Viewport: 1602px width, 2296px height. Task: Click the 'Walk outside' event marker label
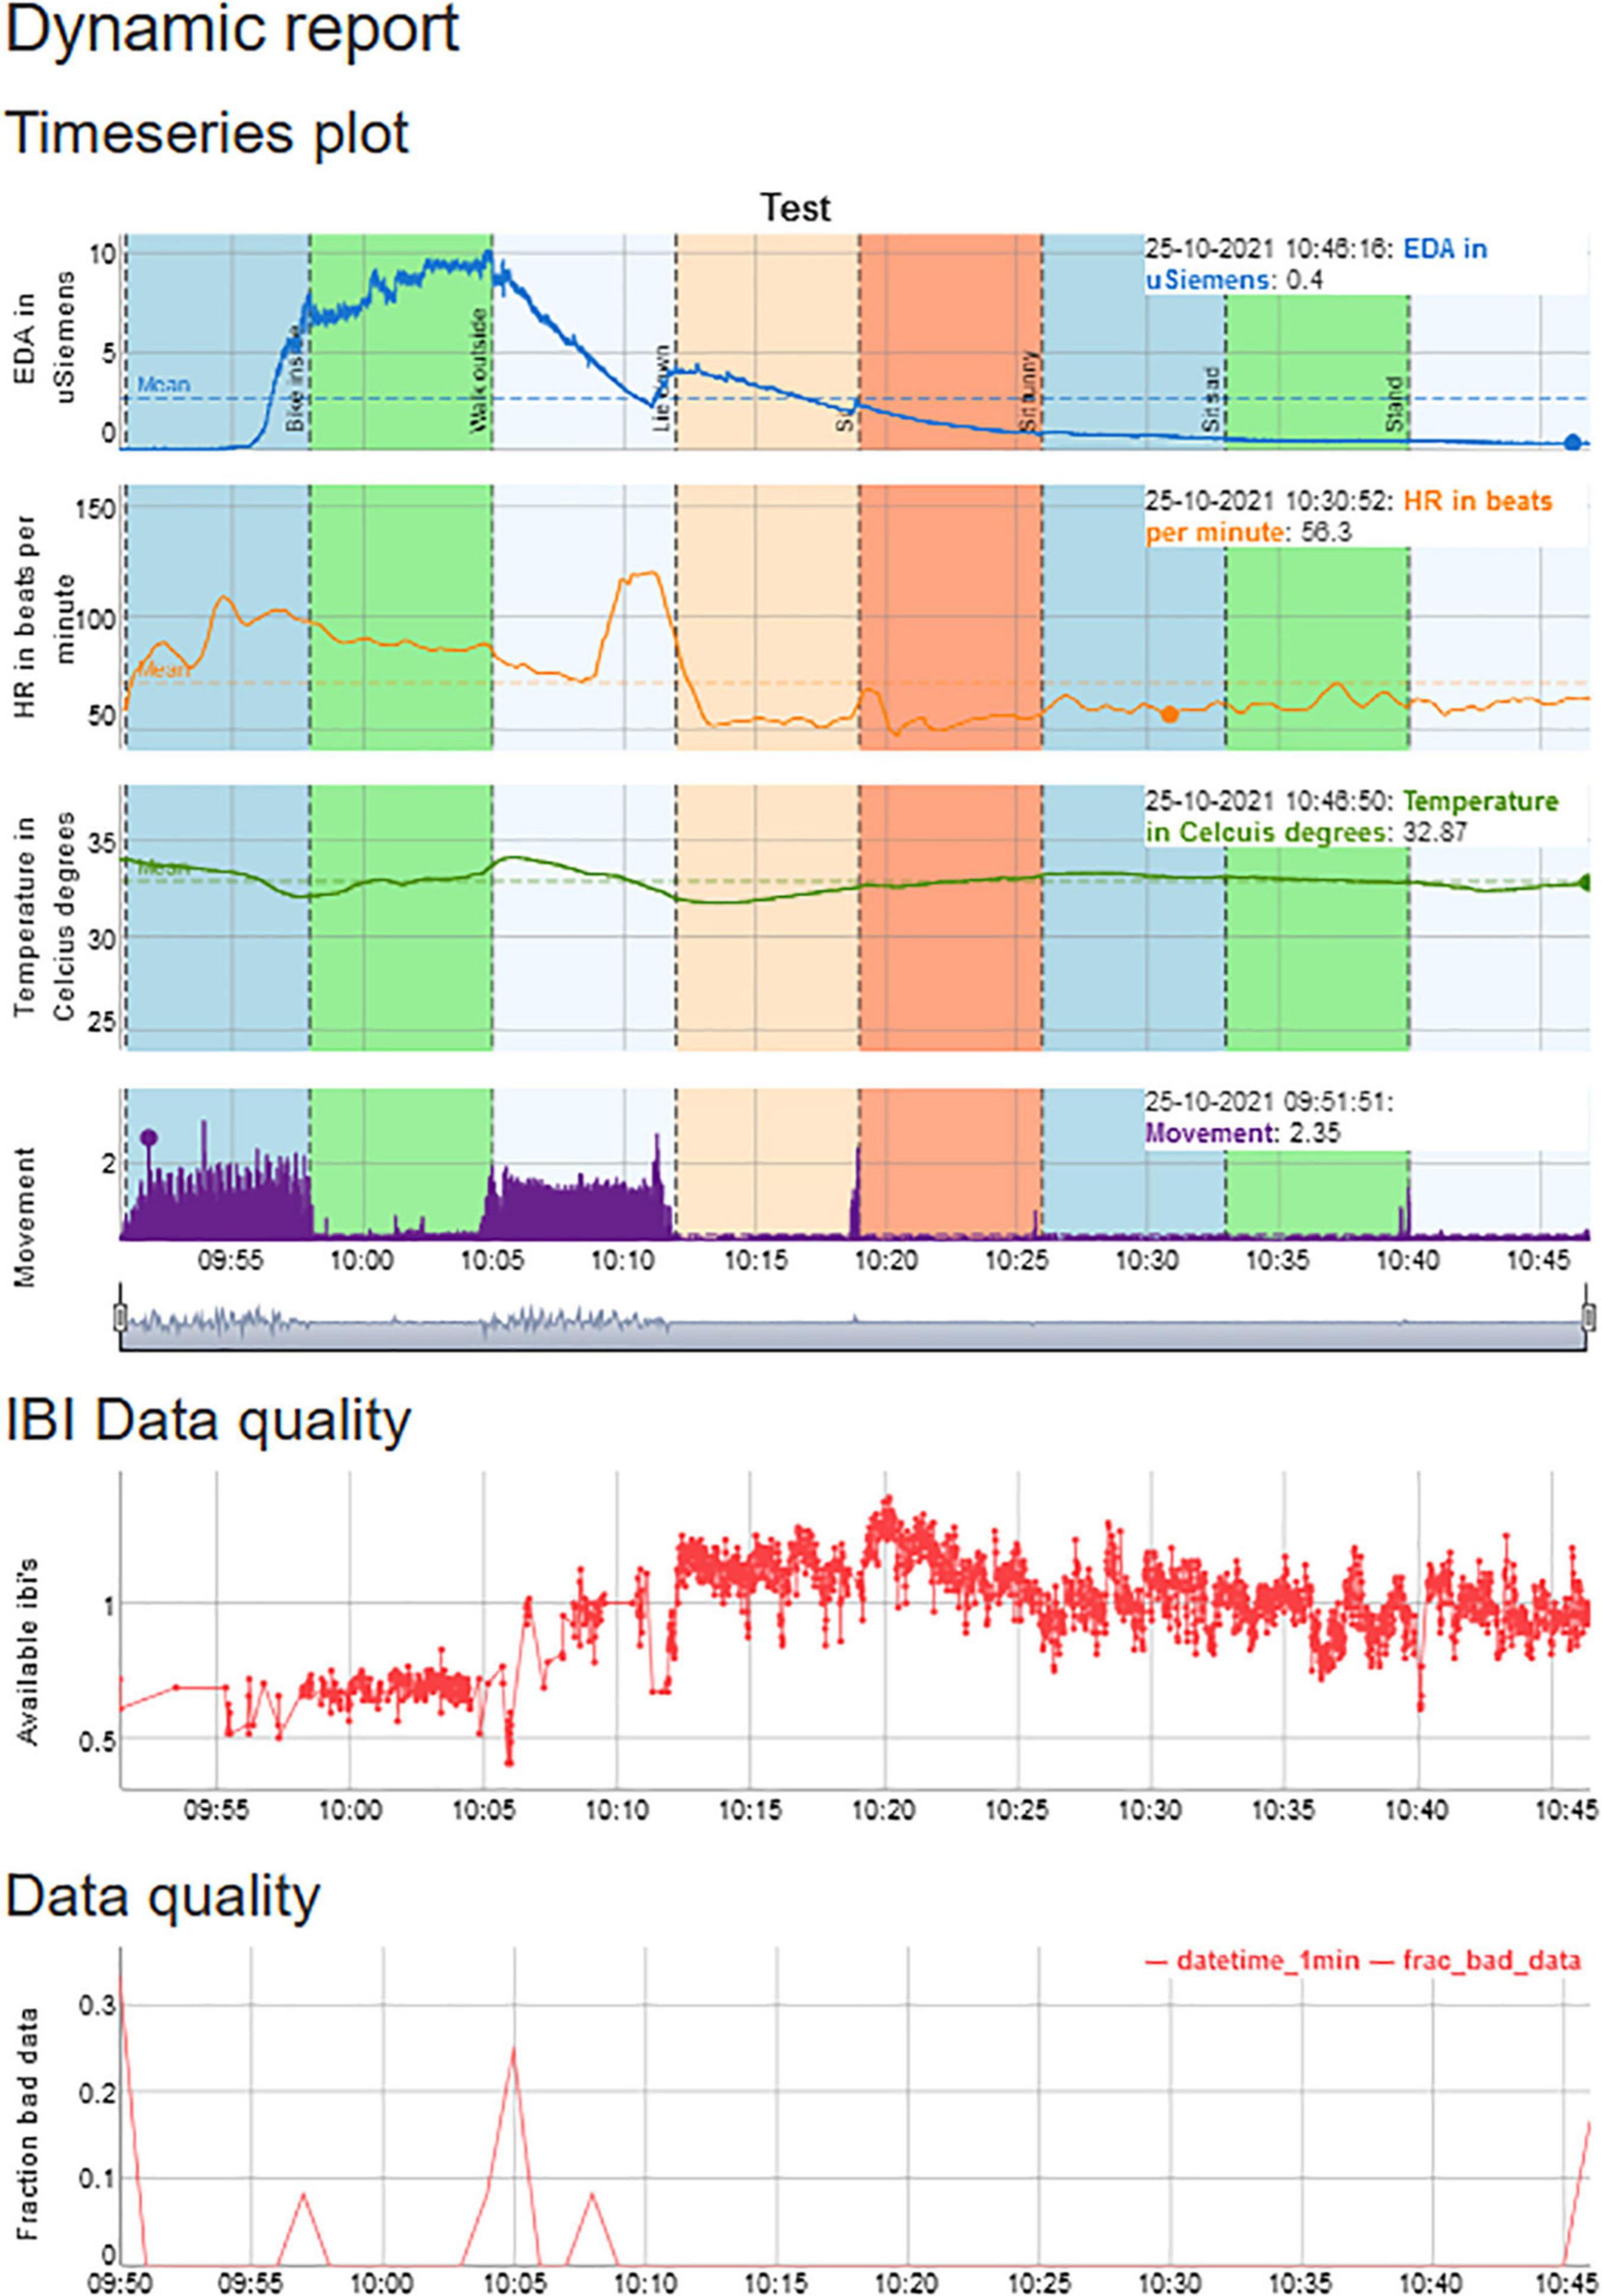[x=479, y=370]
